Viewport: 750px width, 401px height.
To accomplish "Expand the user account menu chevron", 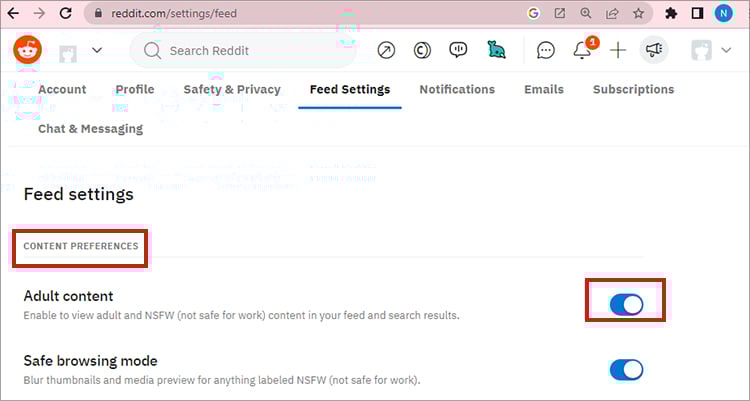I will pyautogui.click(x=726, y=50).
